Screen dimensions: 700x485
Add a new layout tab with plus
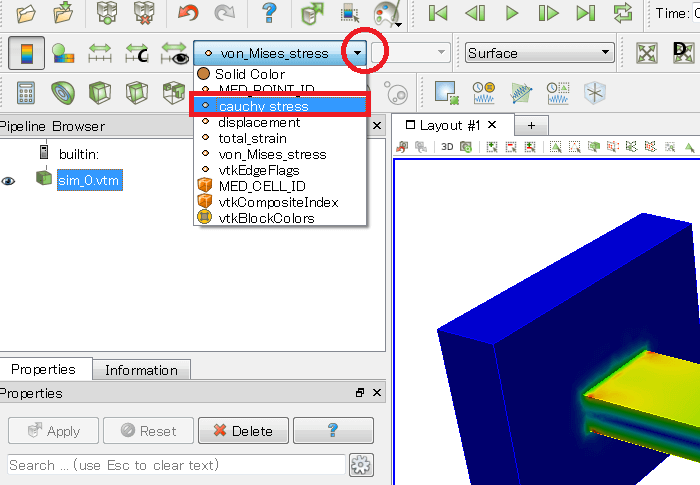[531, 125]
